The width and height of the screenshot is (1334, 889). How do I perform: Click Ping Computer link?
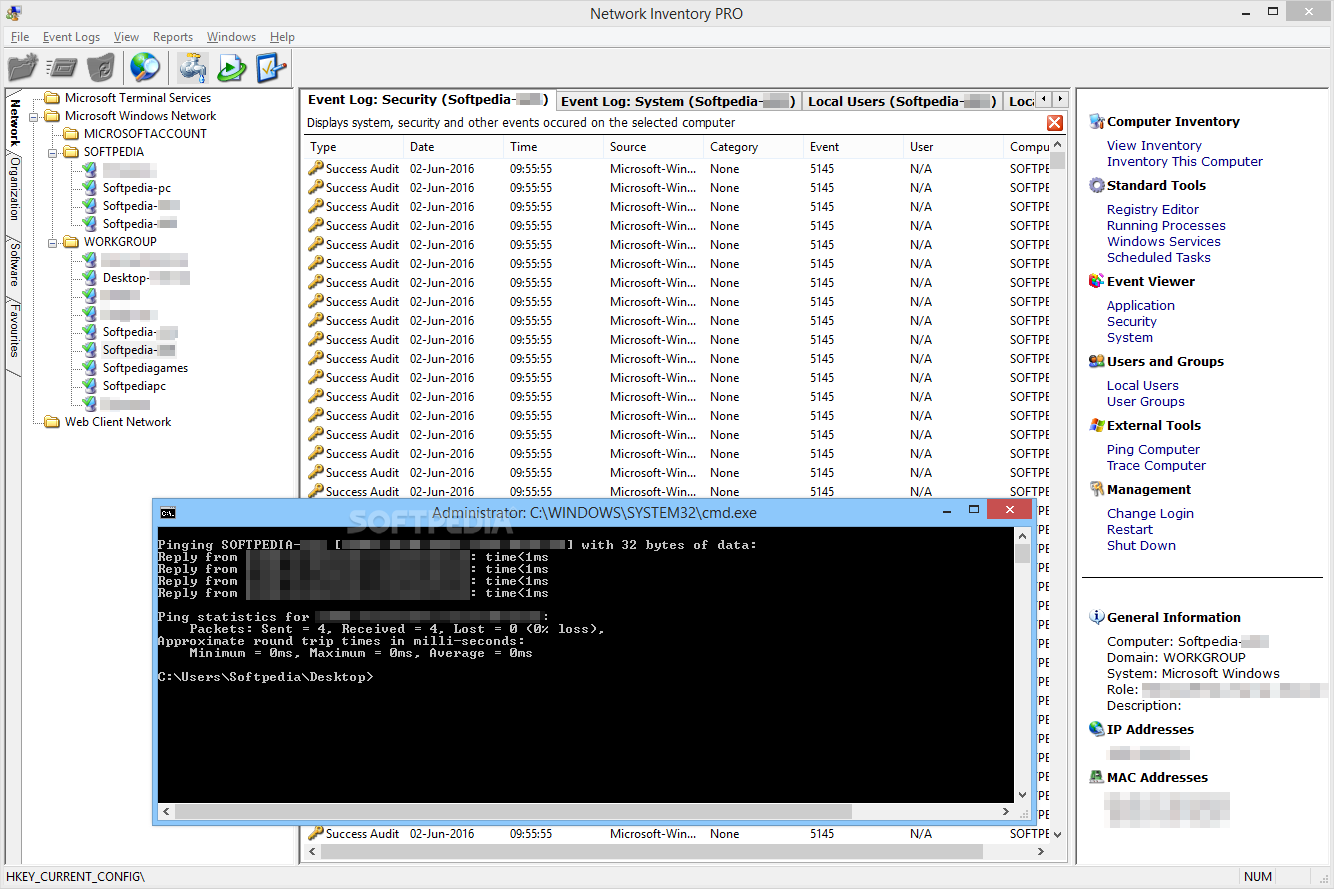(x=1153, y=449)
